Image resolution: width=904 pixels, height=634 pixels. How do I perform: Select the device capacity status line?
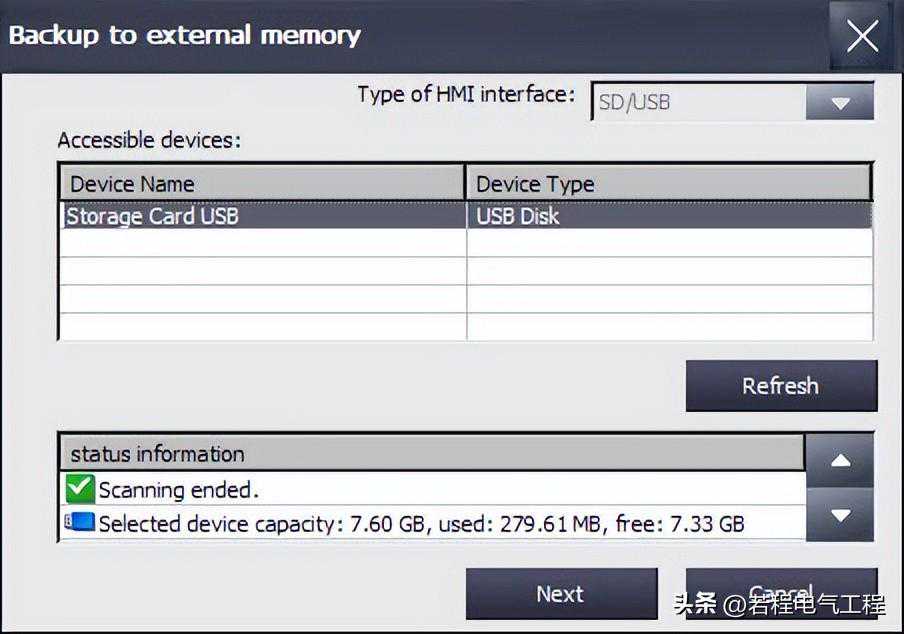421,523
